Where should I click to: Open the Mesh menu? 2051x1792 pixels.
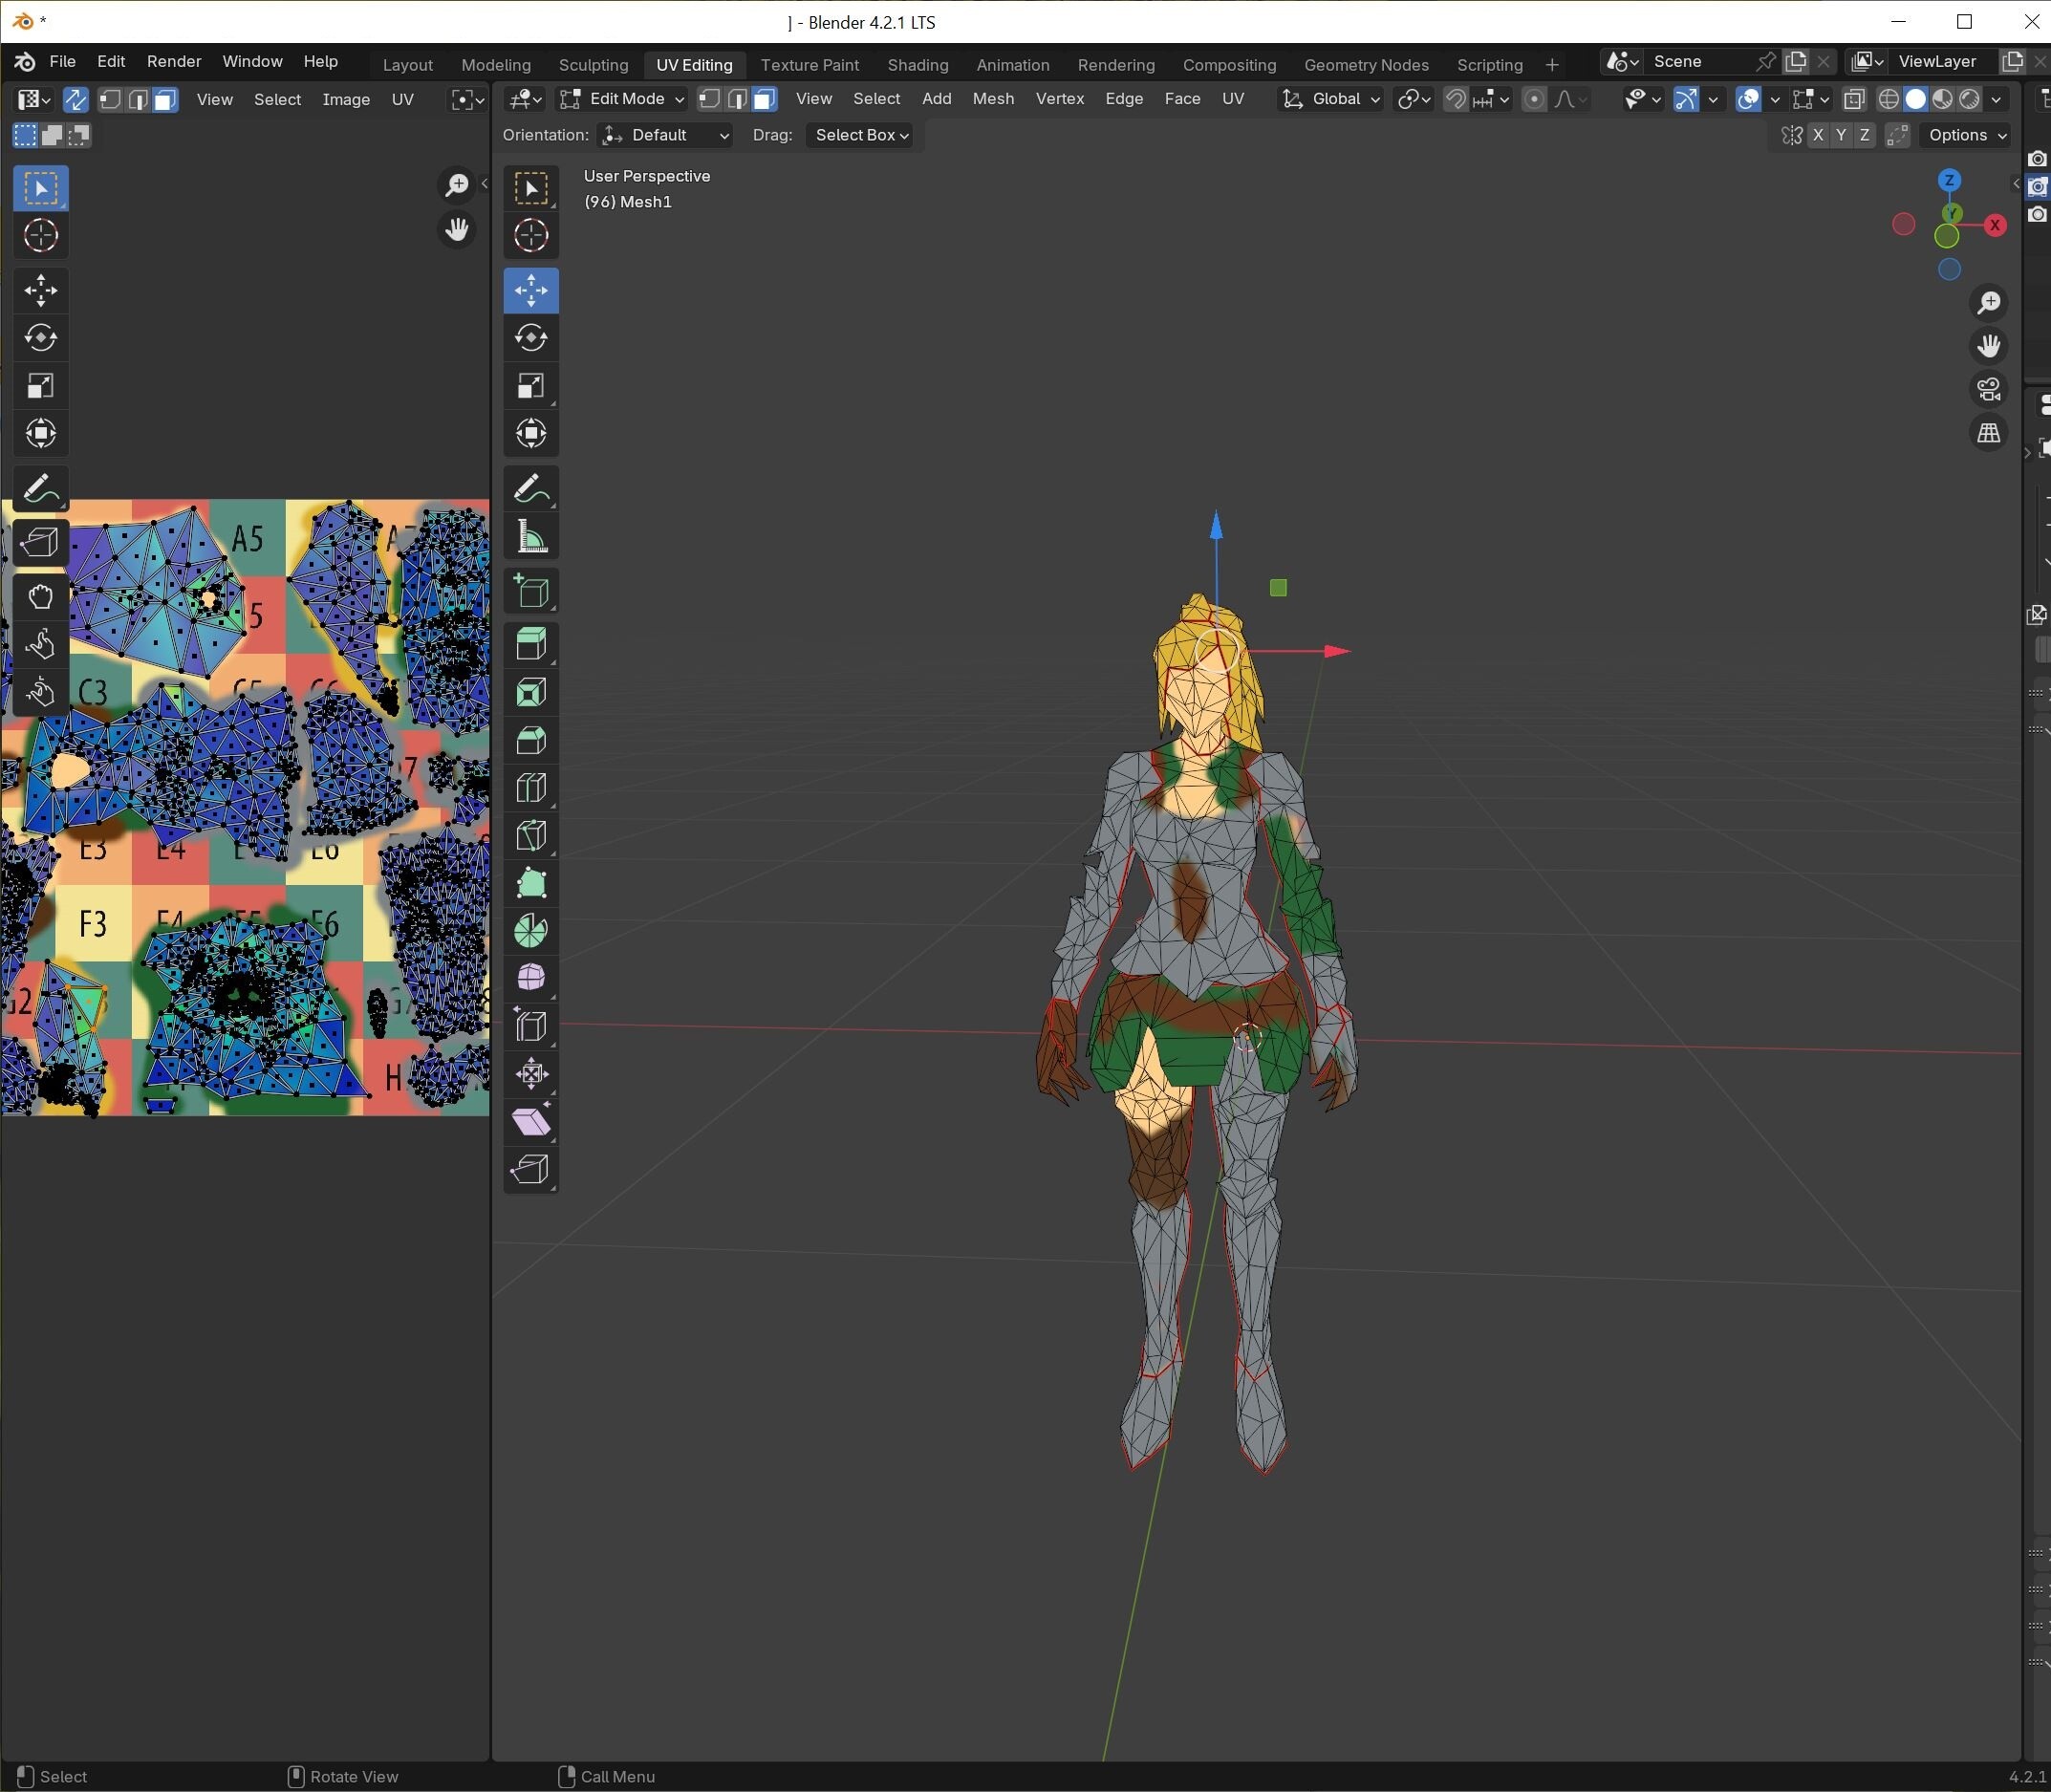coord(993,99)
